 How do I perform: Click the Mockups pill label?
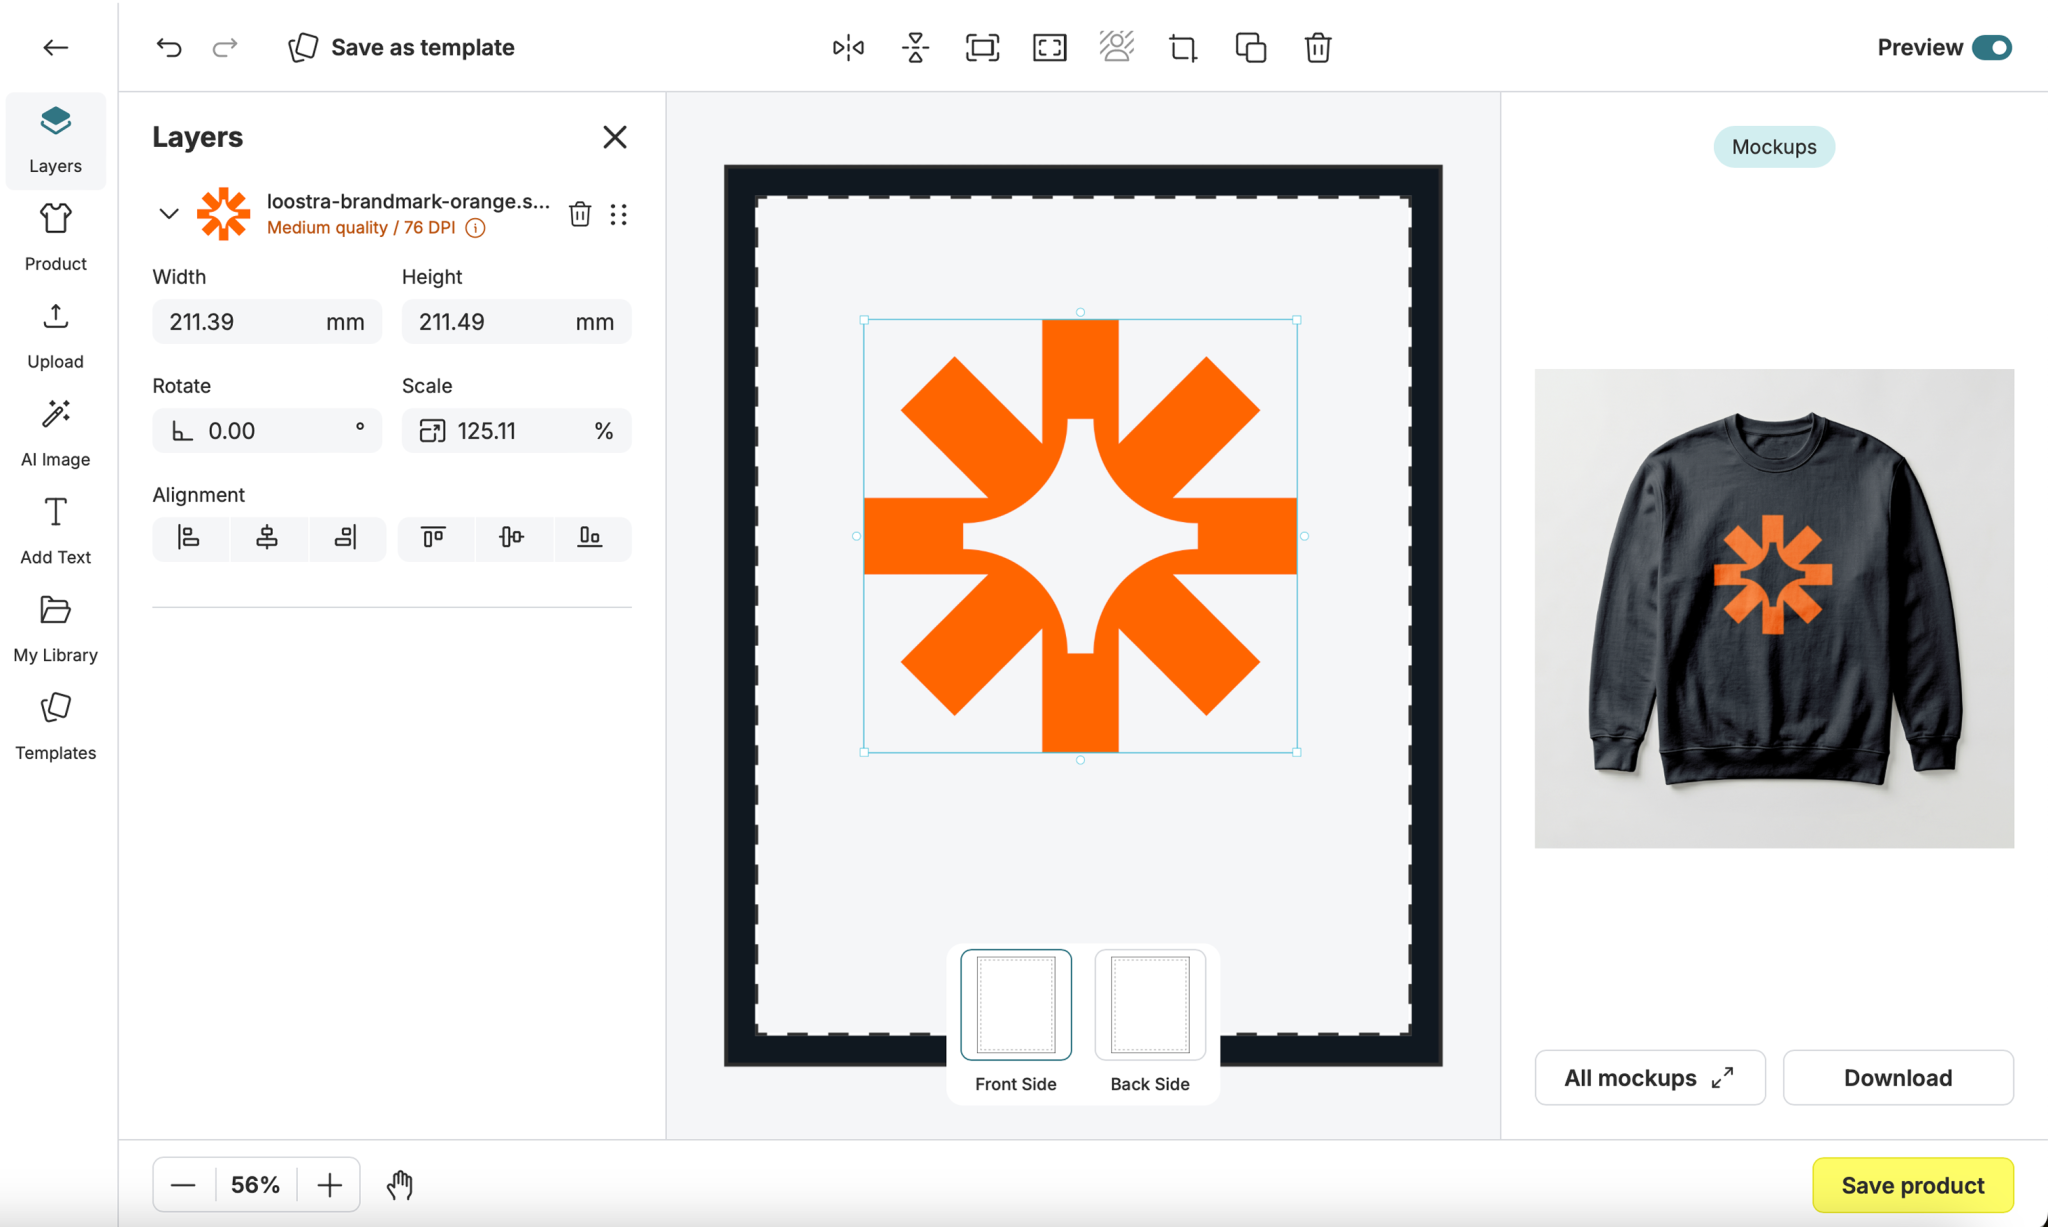[x=1774, y=147]
